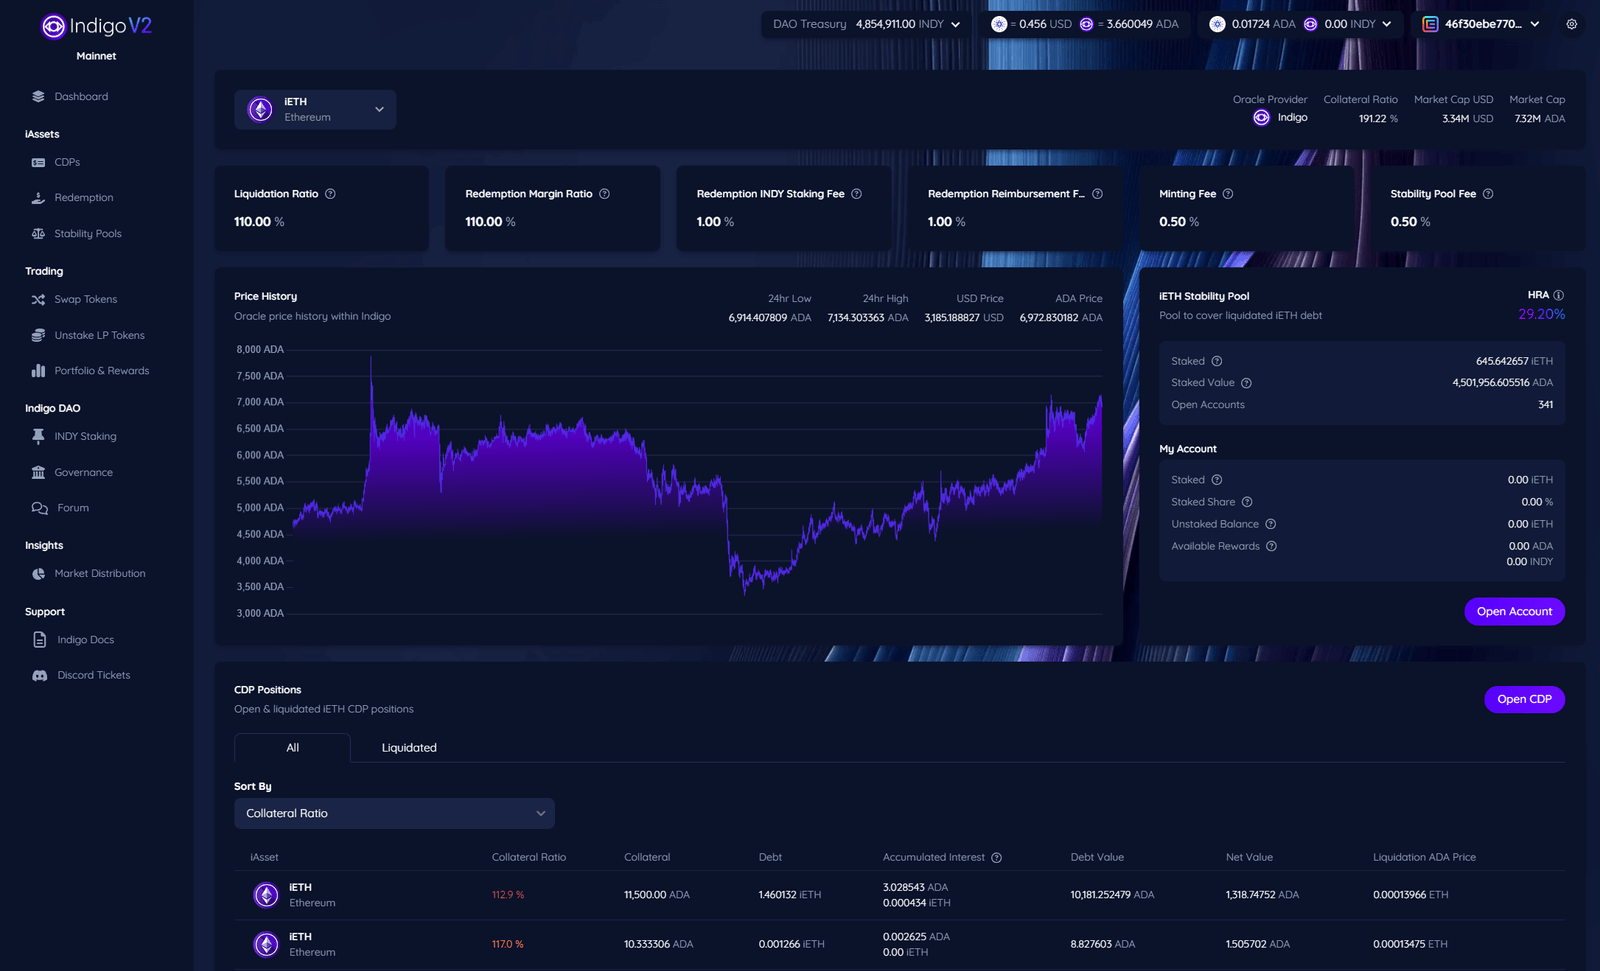This screenshot has height=971, width=1600.
Task: Open Swap Tokens under Trading
Action: click(85, 299)
